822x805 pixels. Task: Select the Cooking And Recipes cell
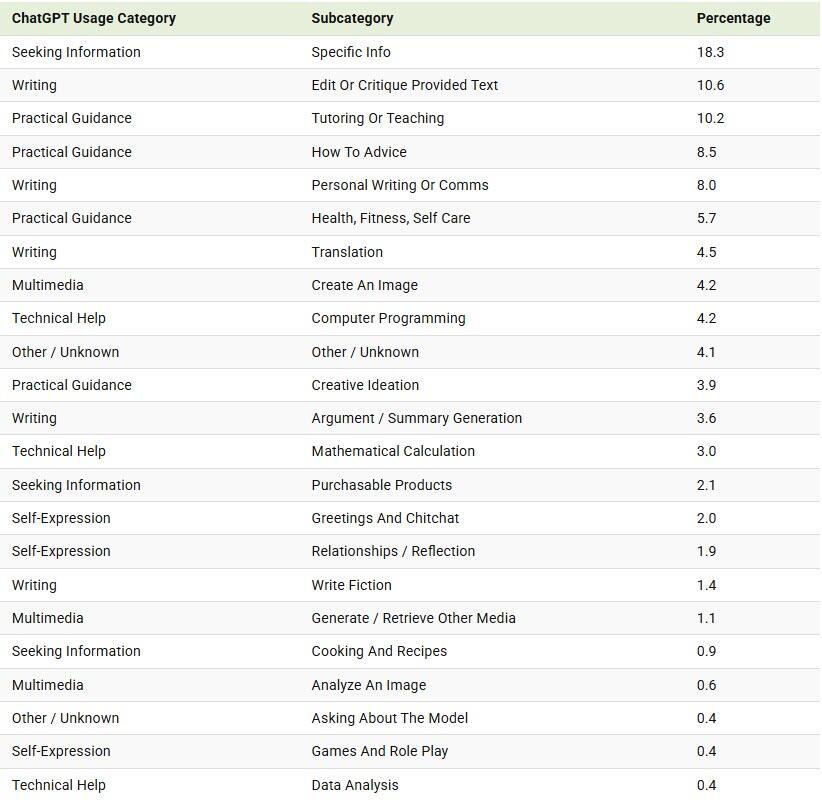tap(379, 651)
